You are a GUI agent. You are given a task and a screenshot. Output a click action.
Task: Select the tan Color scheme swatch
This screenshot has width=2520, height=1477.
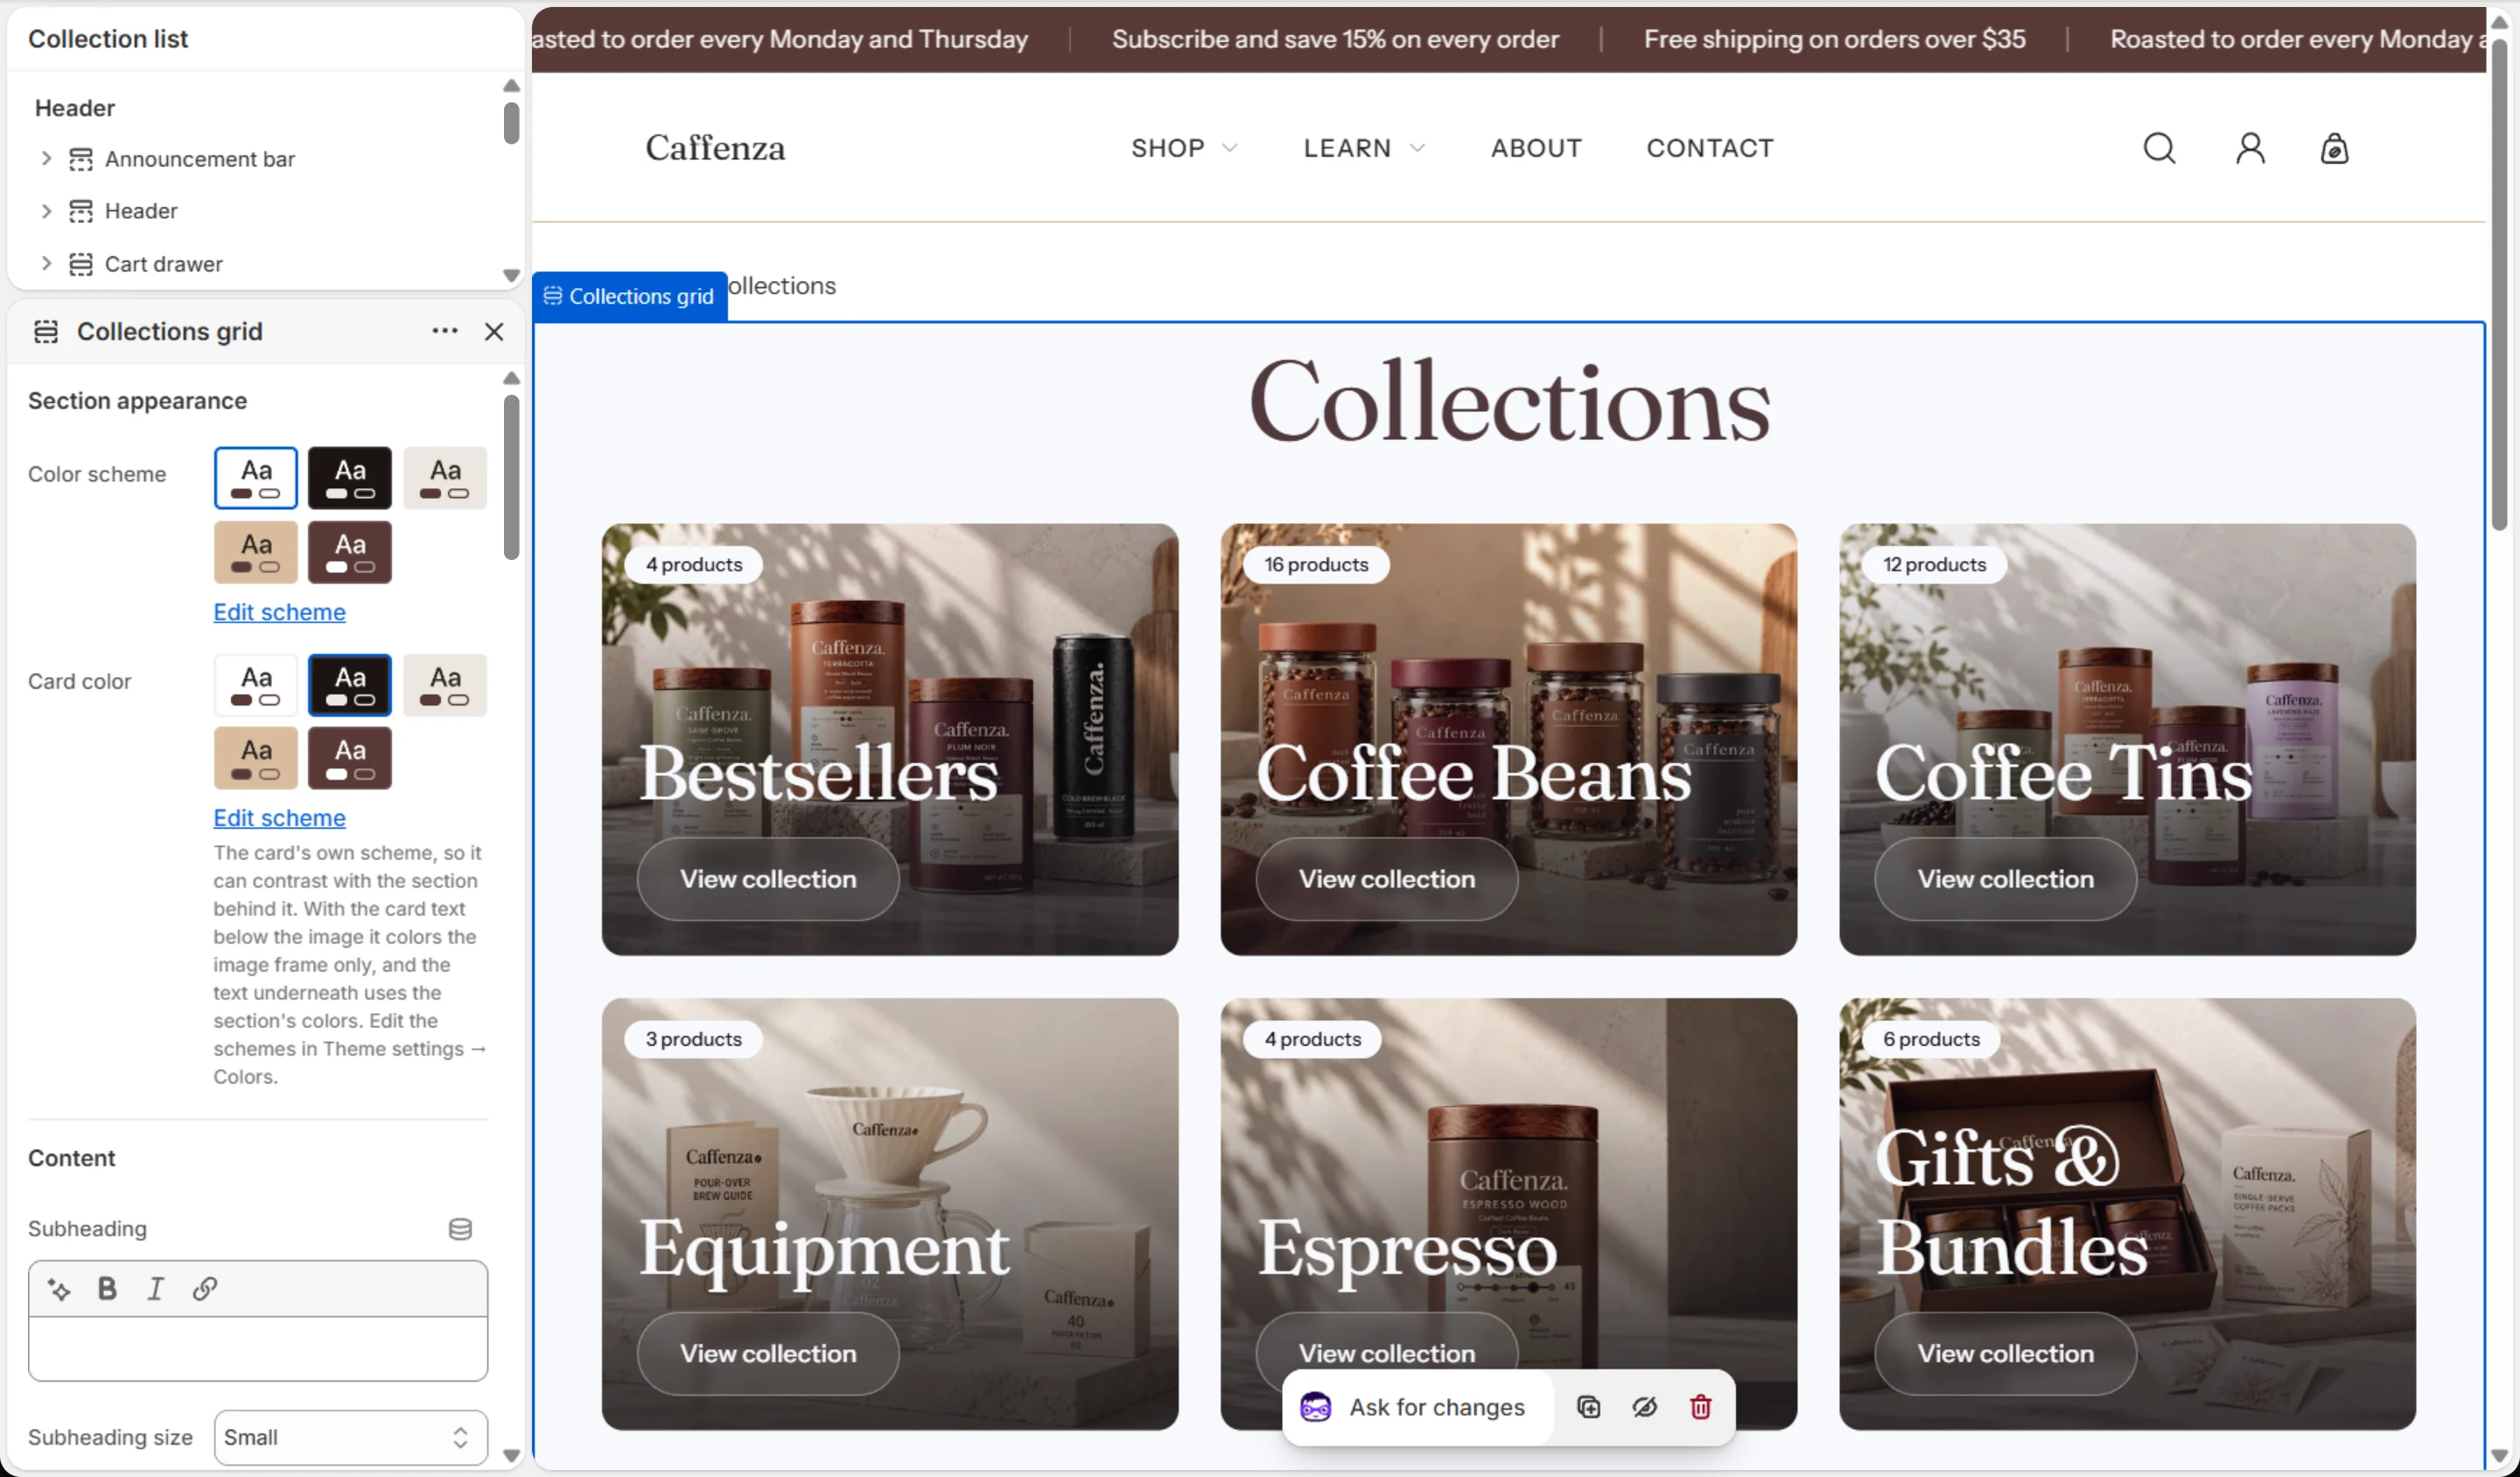coord(255,552)
